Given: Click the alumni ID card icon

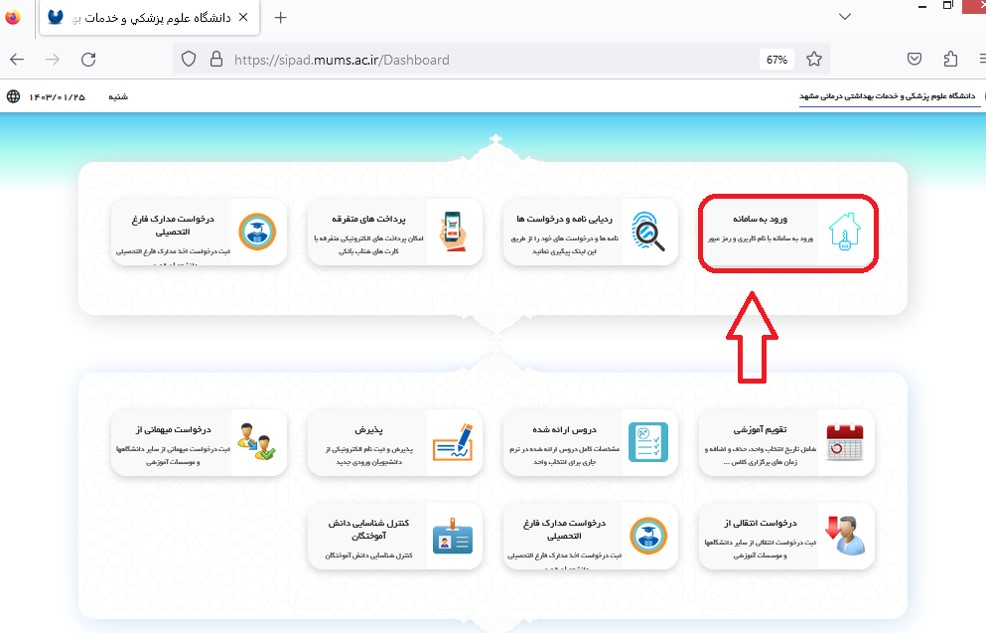Looking at the screenshot, I should 452,536.
